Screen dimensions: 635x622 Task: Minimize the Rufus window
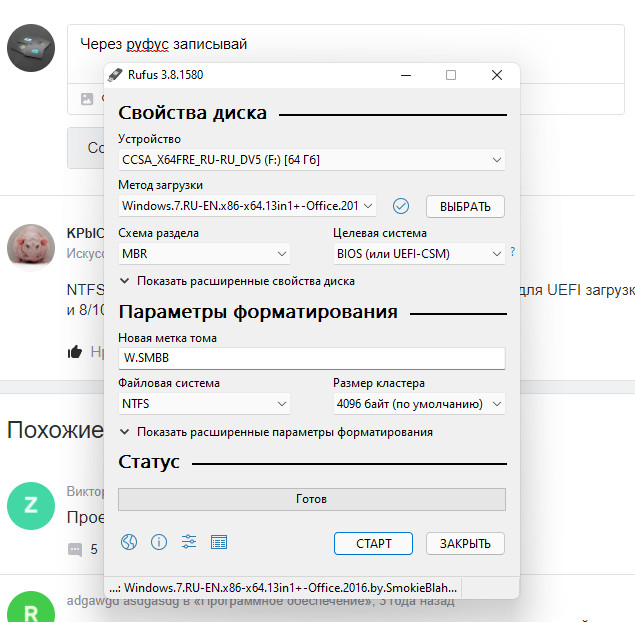pyautogui.click(x=406, y=75)
